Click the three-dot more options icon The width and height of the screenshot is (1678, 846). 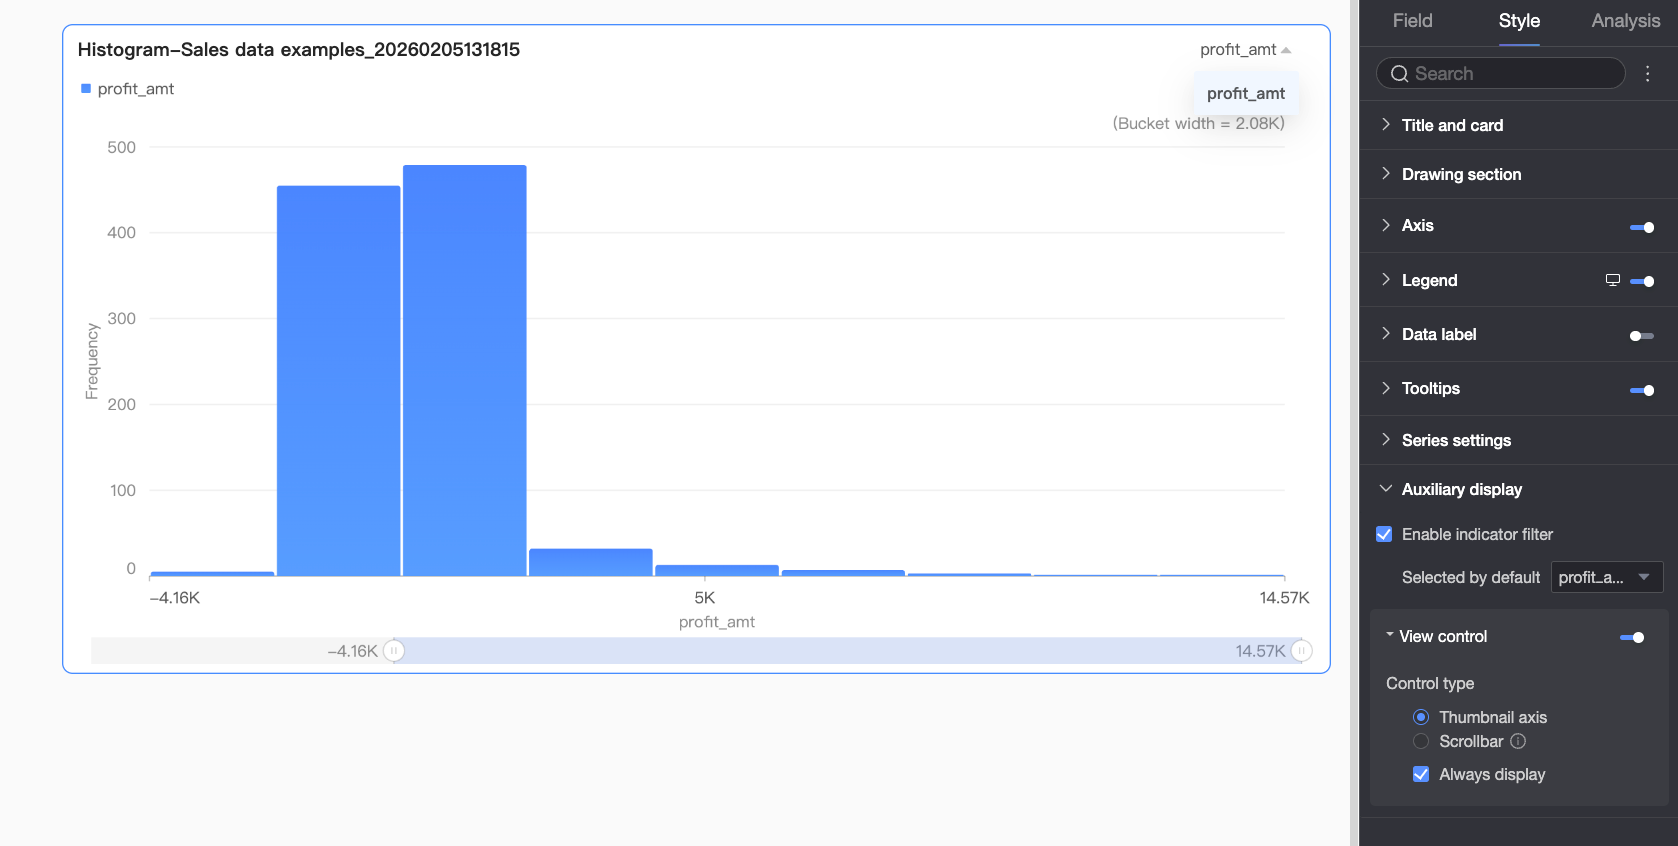pyautogui.click(x=1647, y=74)
